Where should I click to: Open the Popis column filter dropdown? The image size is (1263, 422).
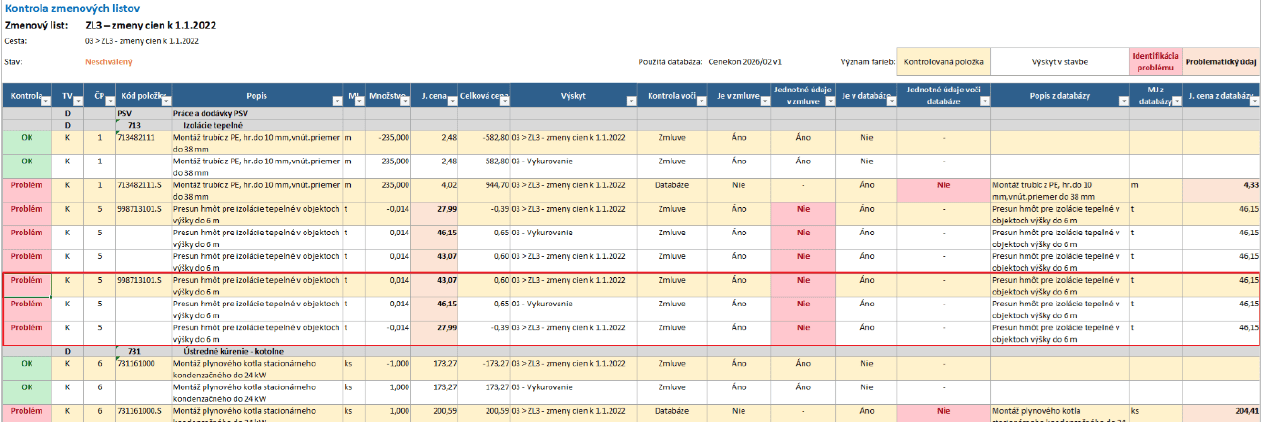click(x=335, y=101)
